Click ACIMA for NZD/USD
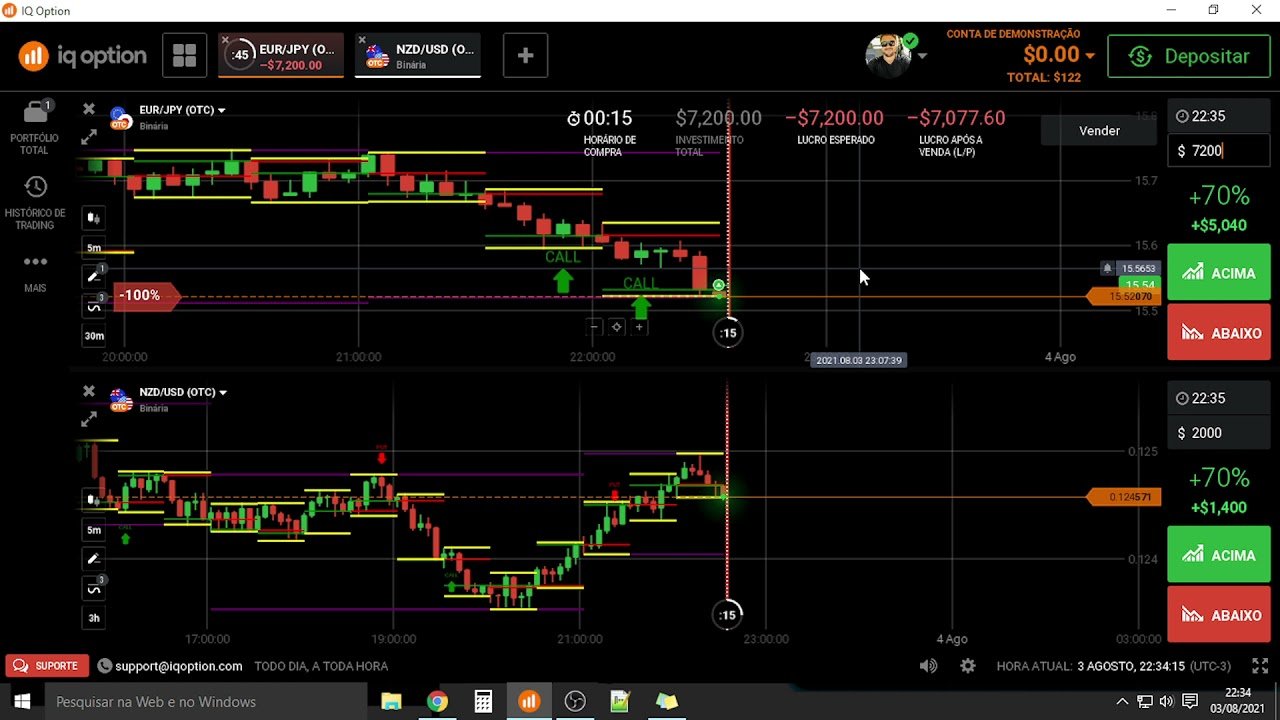The height and width of the screenshot is (720, 1280). coord(1219,554)
